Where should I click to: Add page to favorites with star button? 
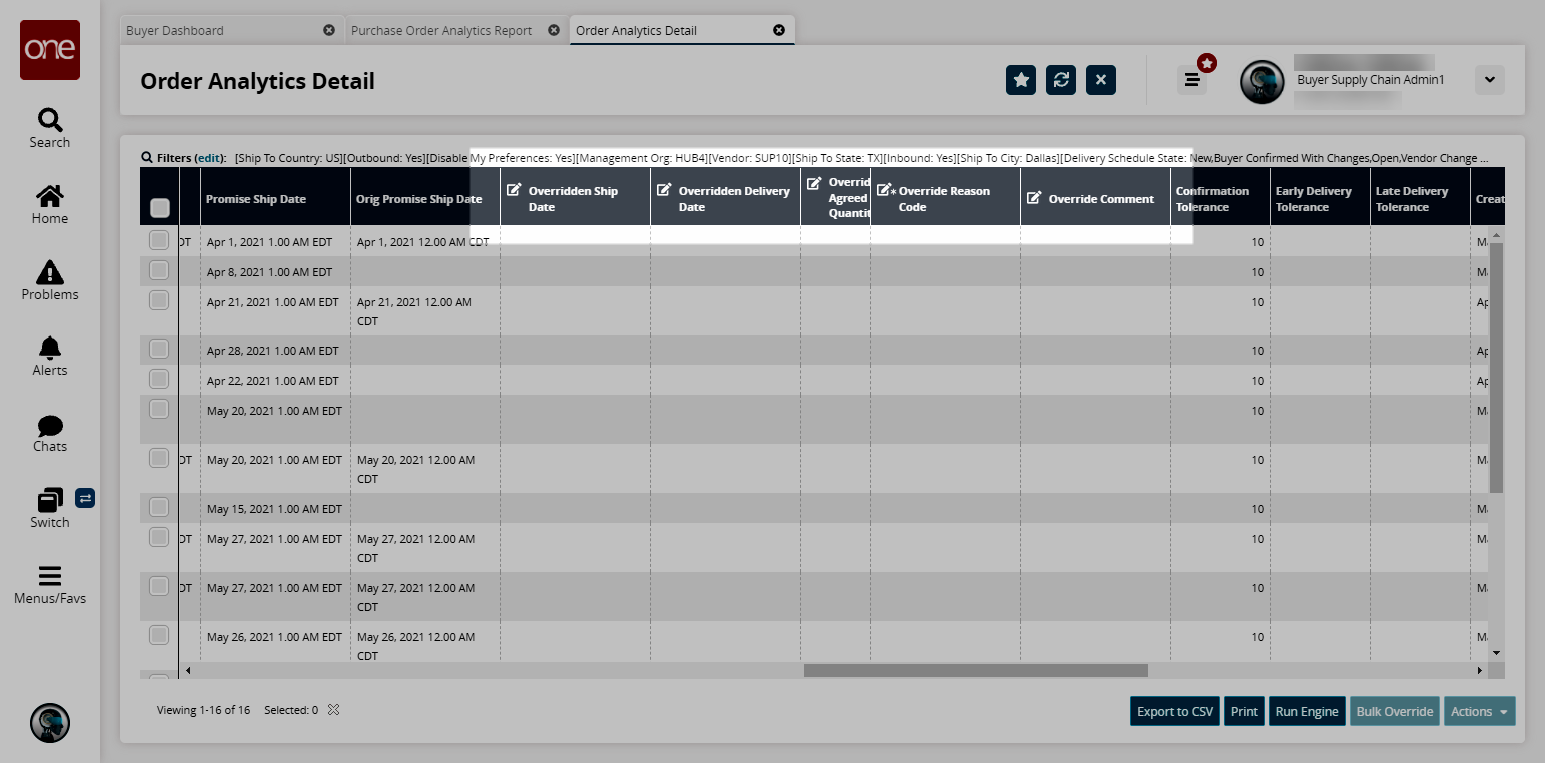click(1020, 80)
